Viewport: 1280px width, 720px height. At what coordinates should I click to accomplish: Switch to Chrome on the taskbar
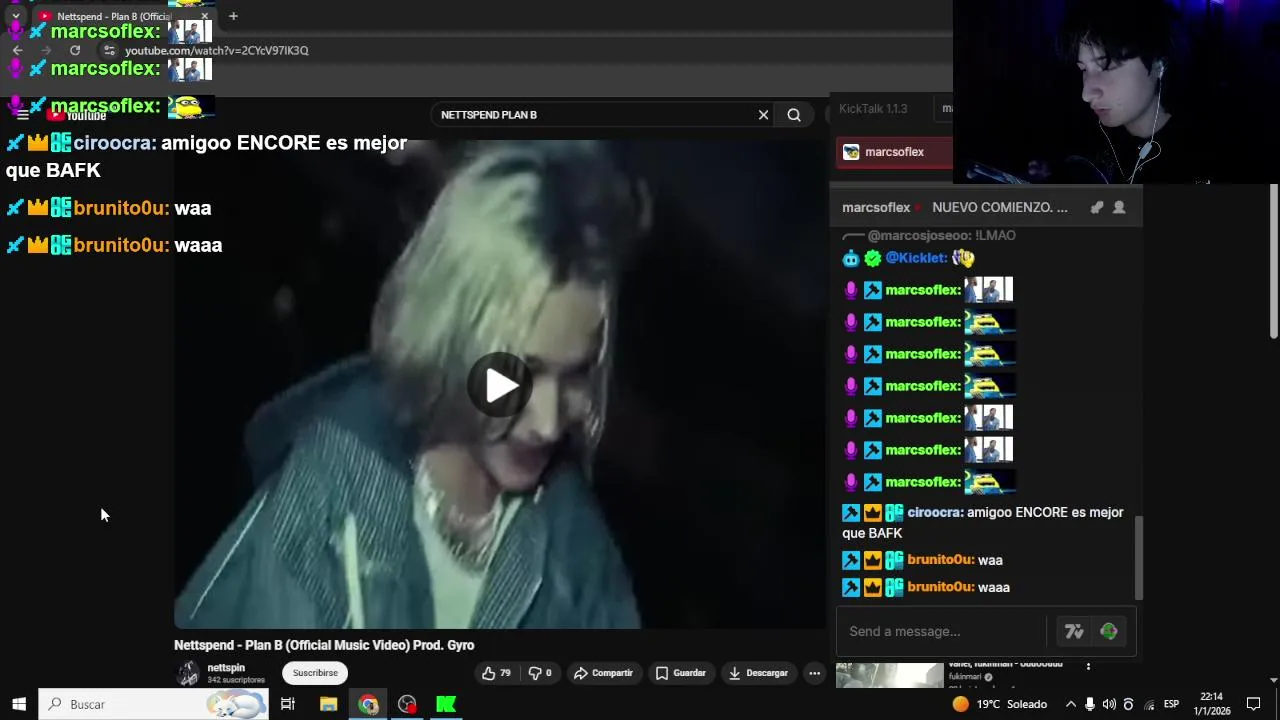(368, 704)
